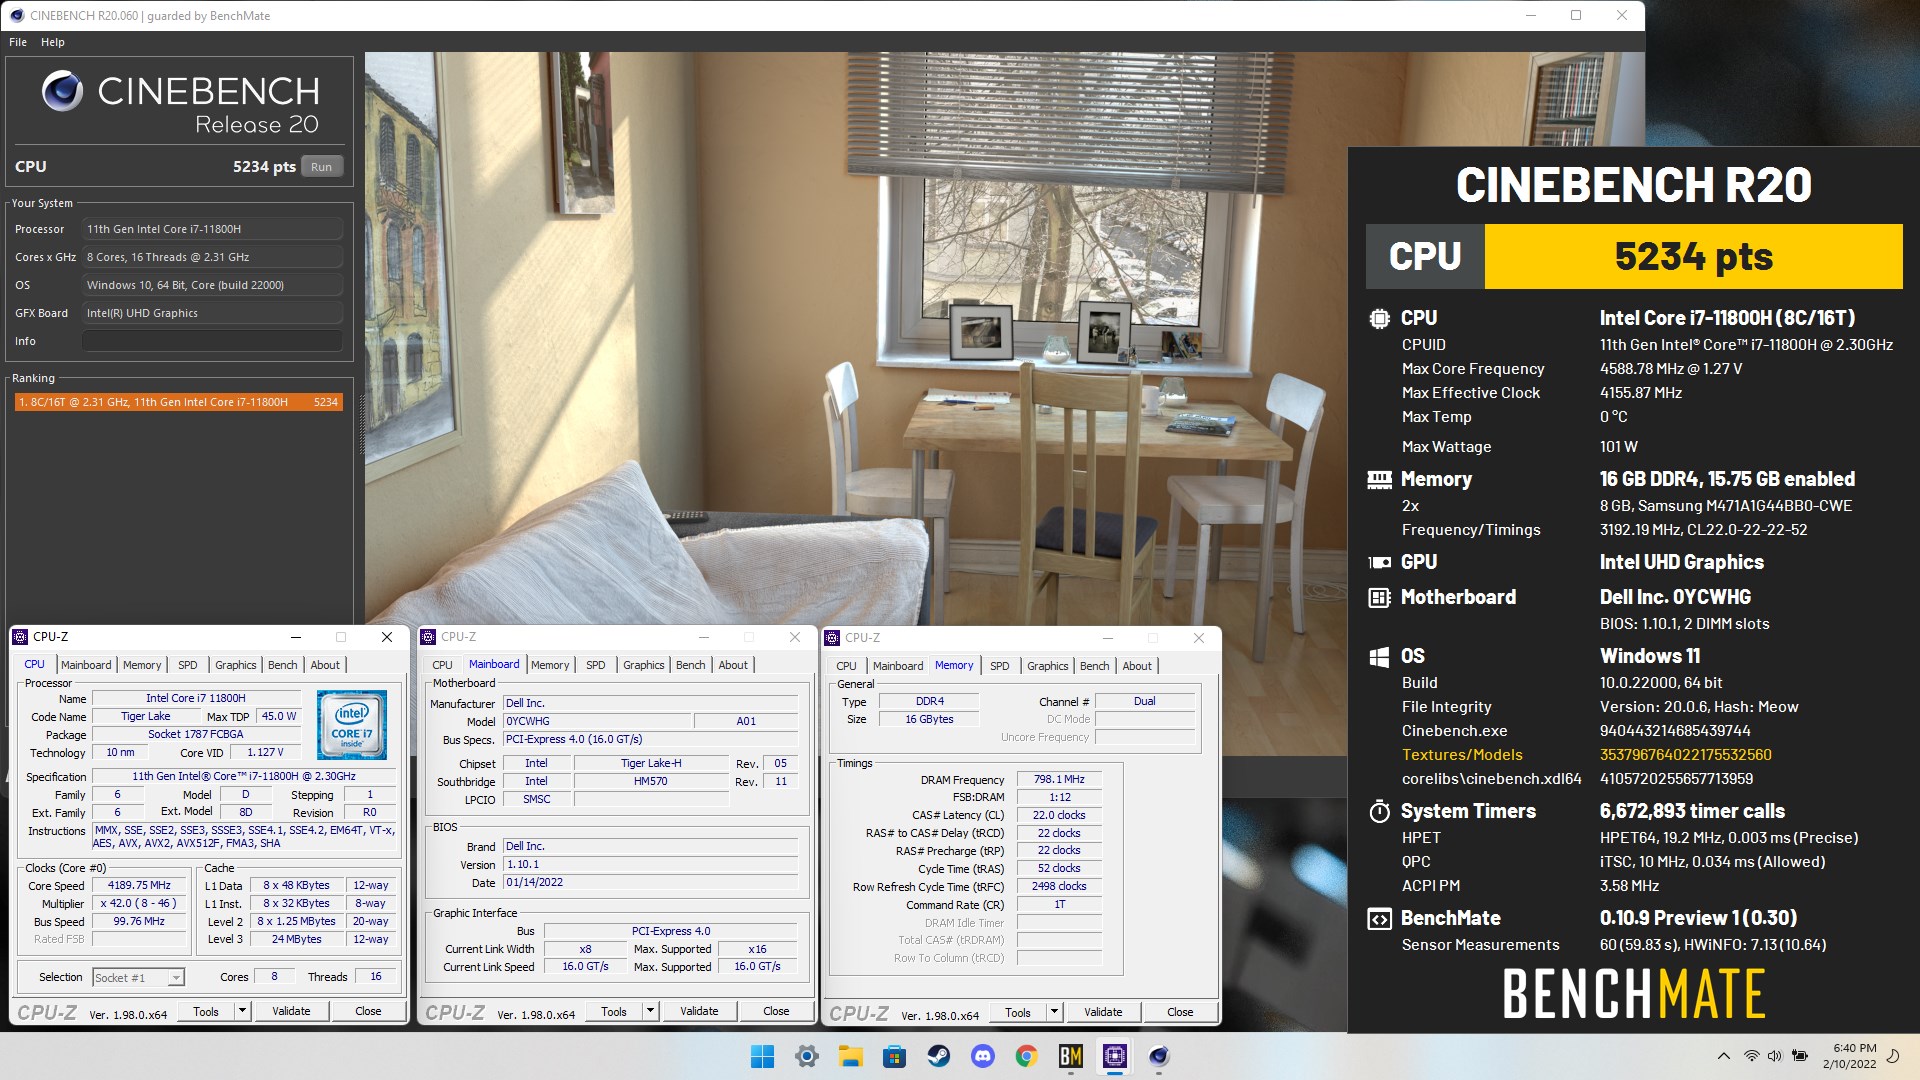Click Validate in first CPU-Z window
The width and height of the screenshot is (1920, 1080).
point(291,1012)
